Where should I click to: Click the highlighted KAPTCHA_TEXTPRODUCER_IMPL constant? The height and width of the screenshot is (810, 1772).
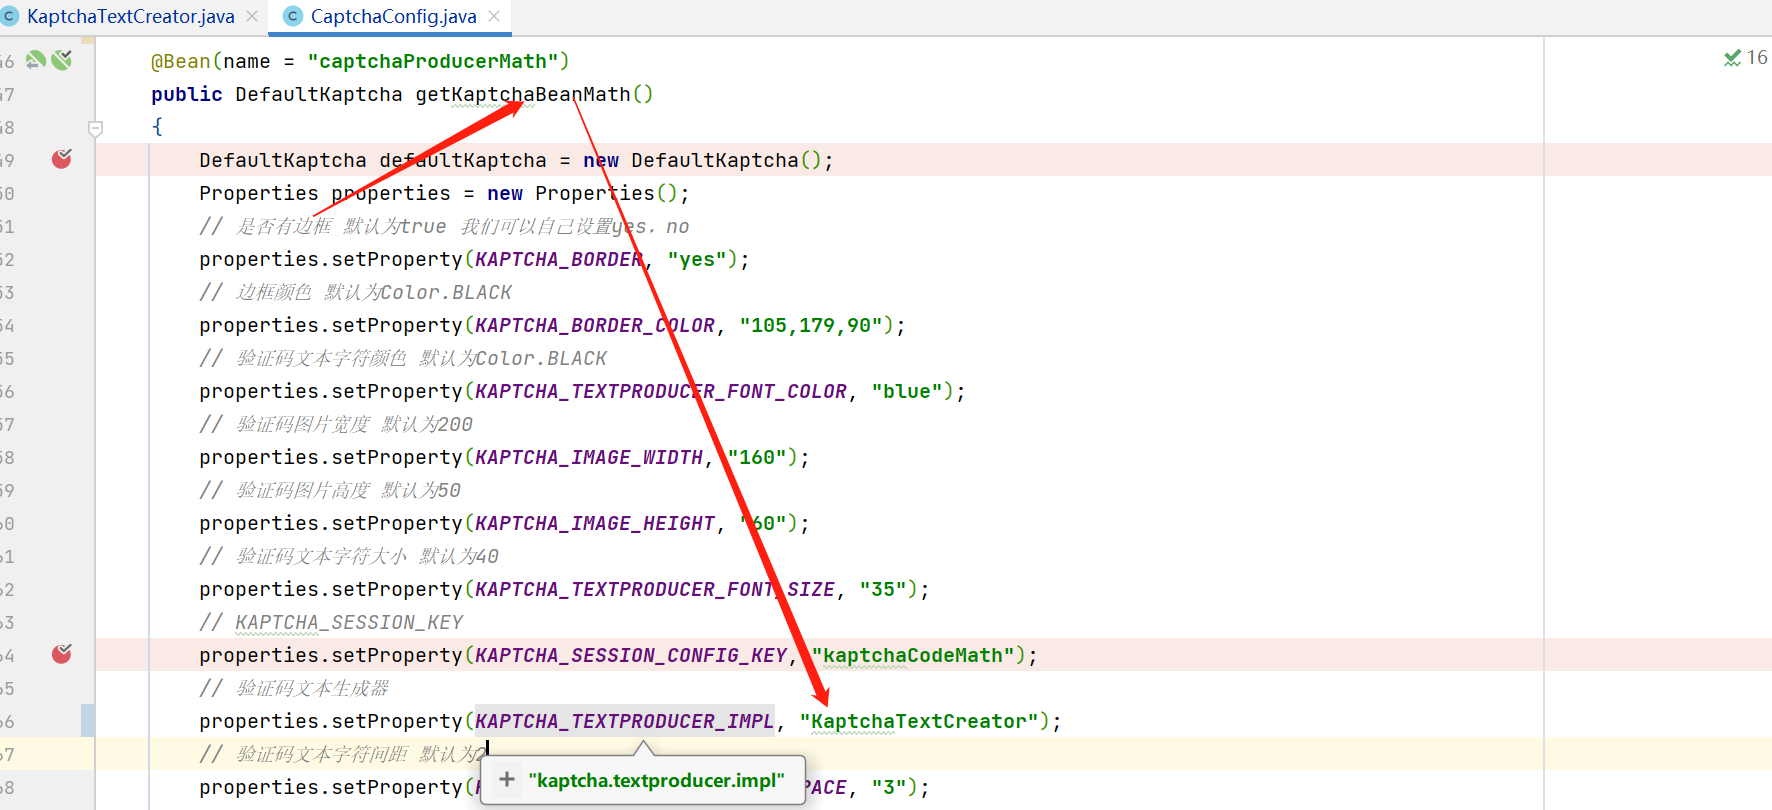(x=625, y=721)
